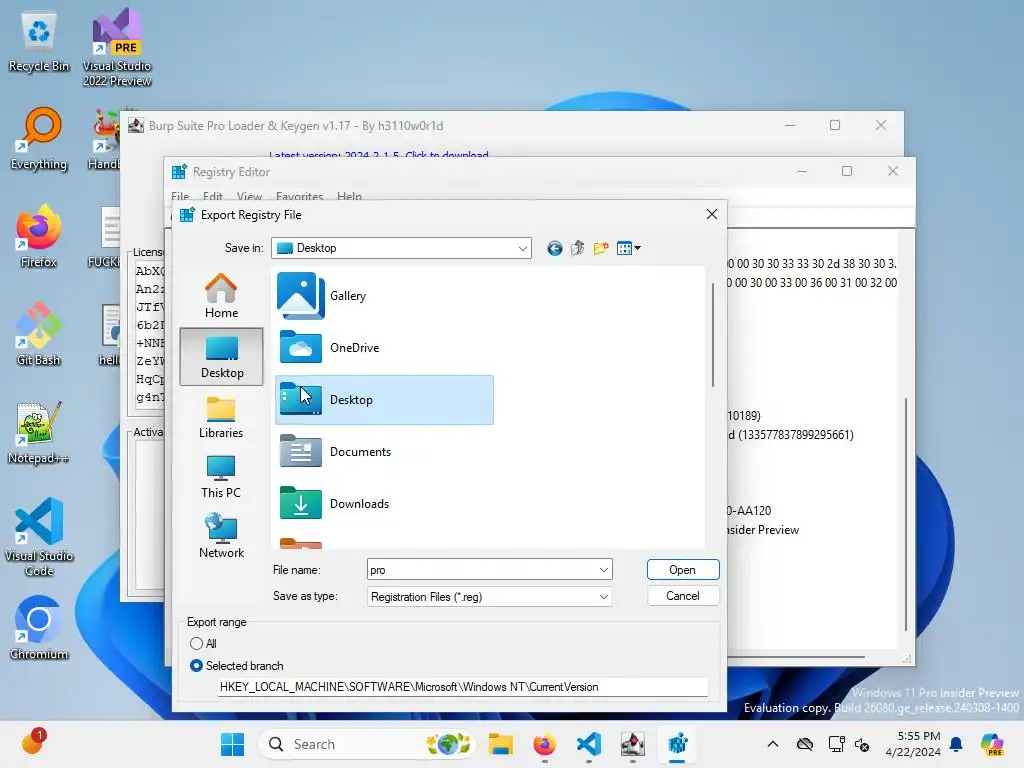
Task: Open Favorites menu in Registry Editor
Action: point(299,196)
